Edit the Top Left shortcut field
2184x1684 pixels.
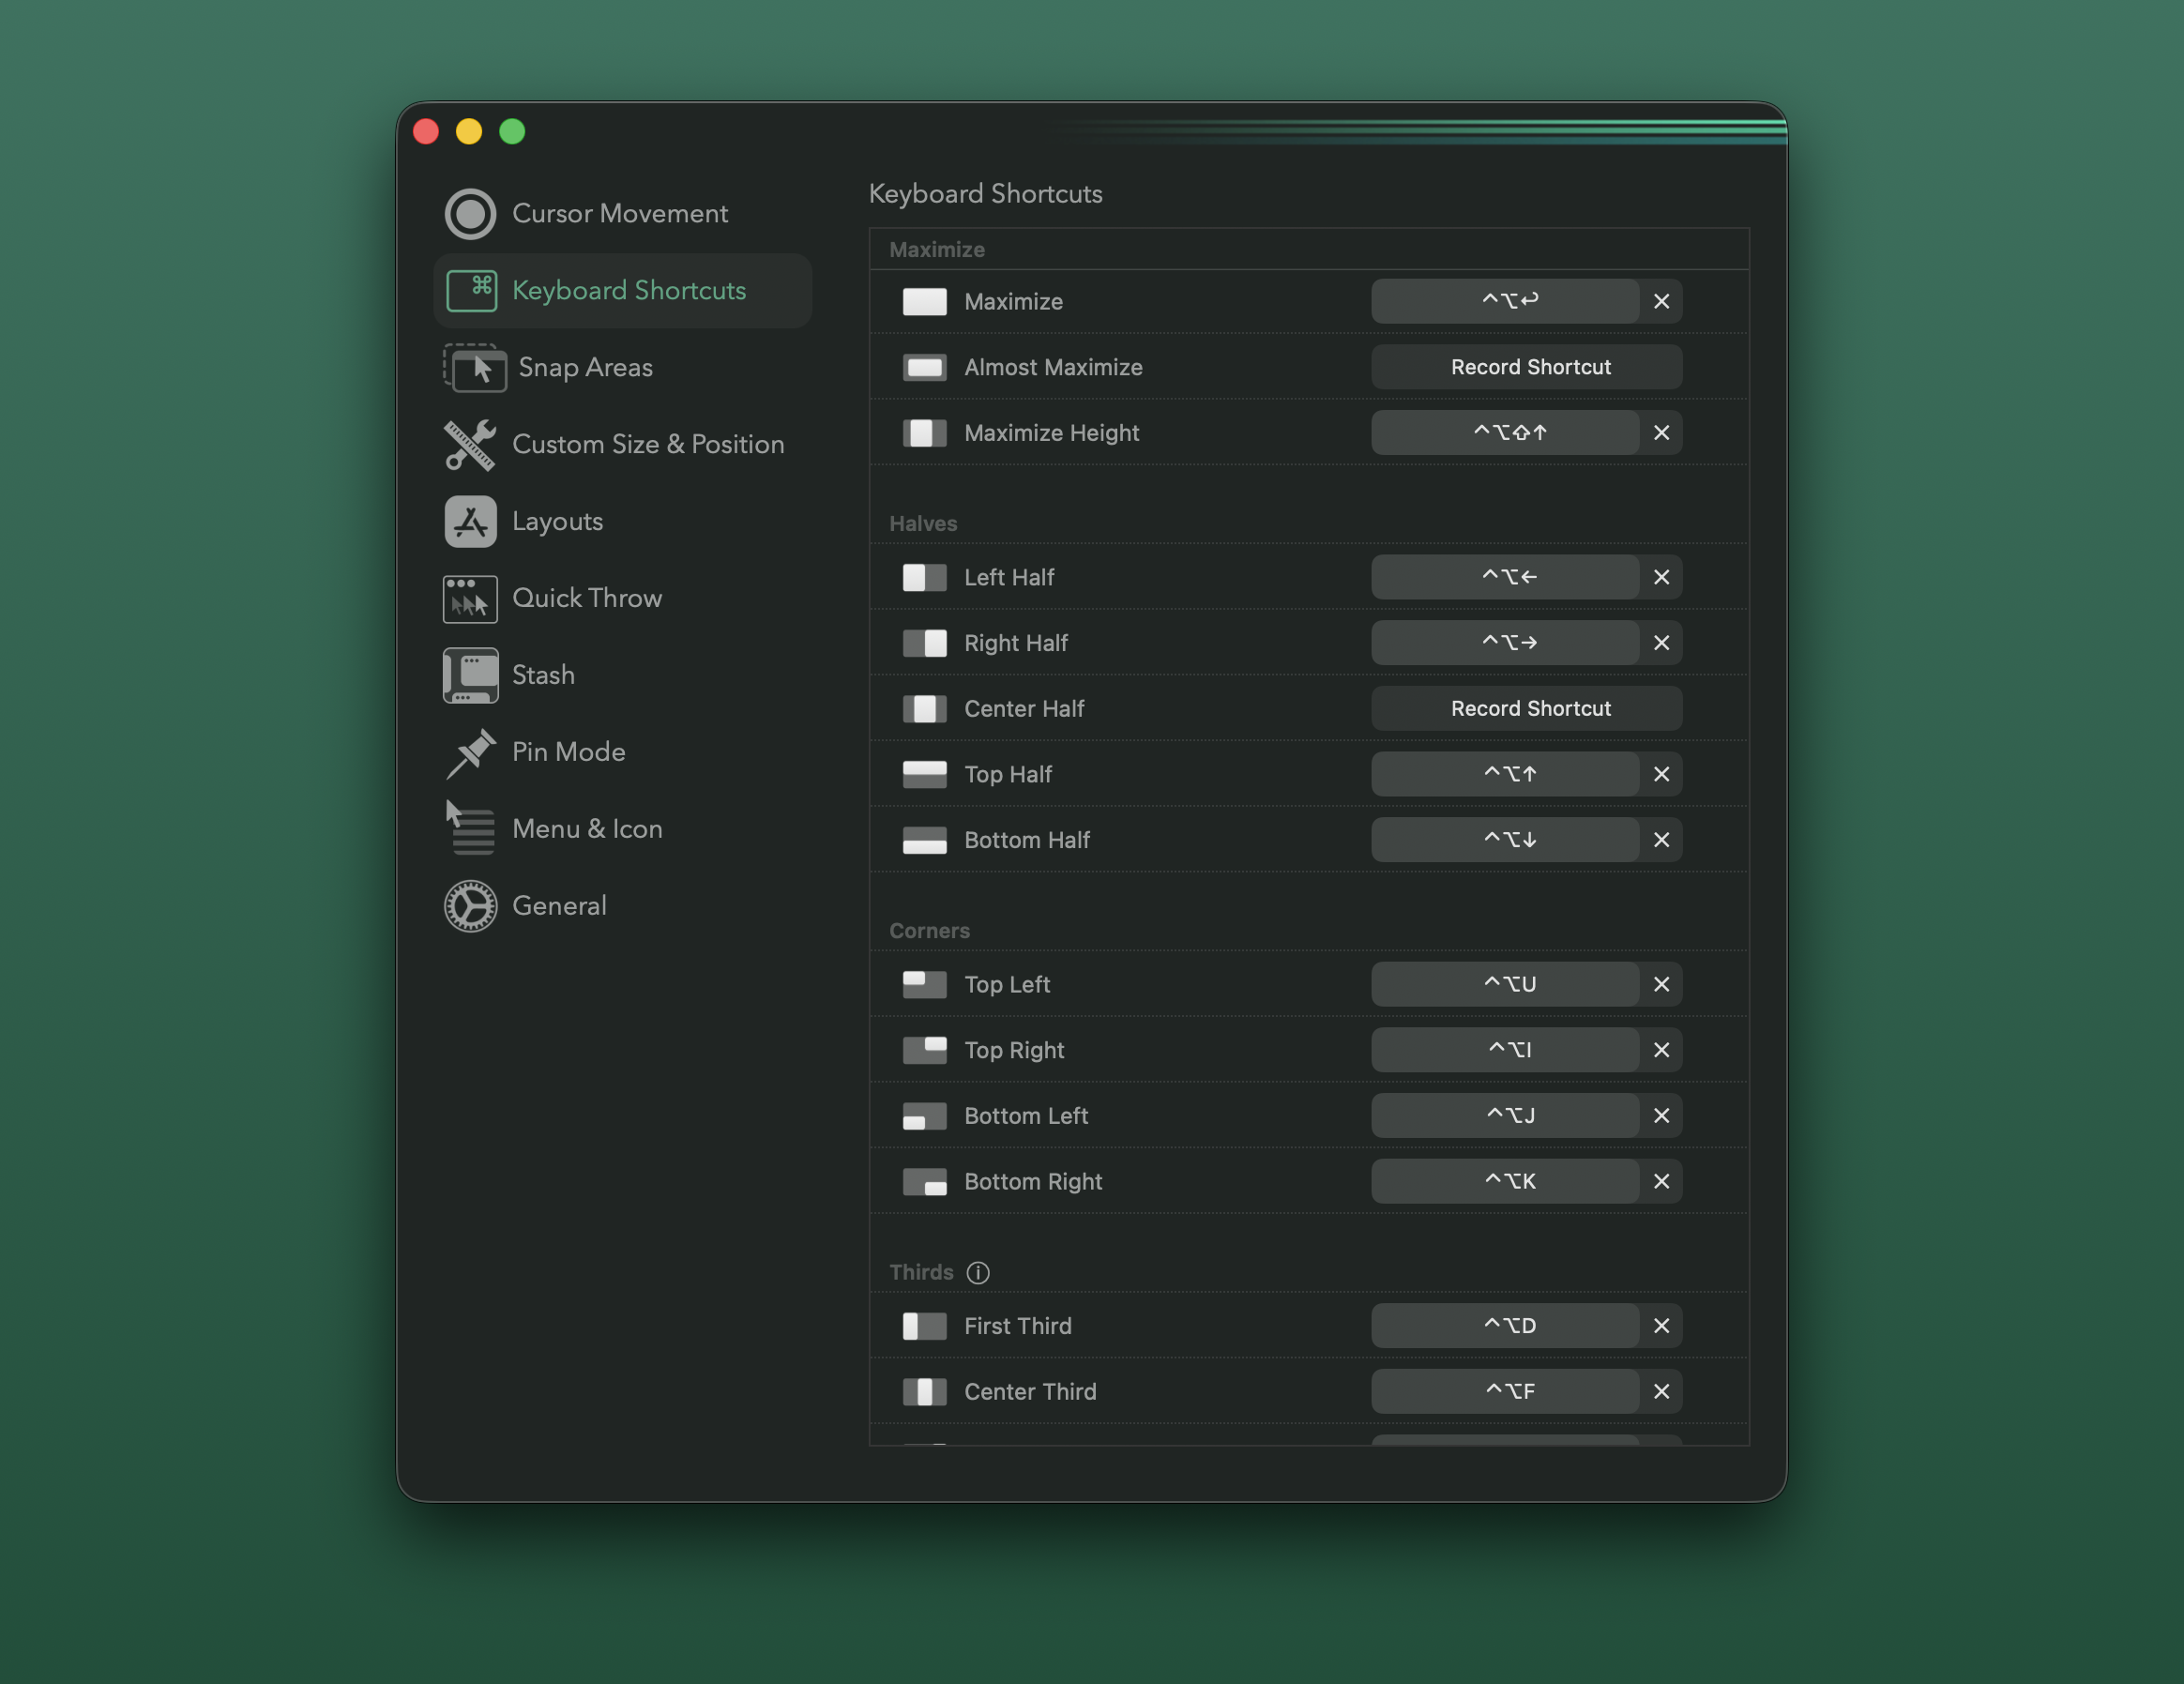1505,985
